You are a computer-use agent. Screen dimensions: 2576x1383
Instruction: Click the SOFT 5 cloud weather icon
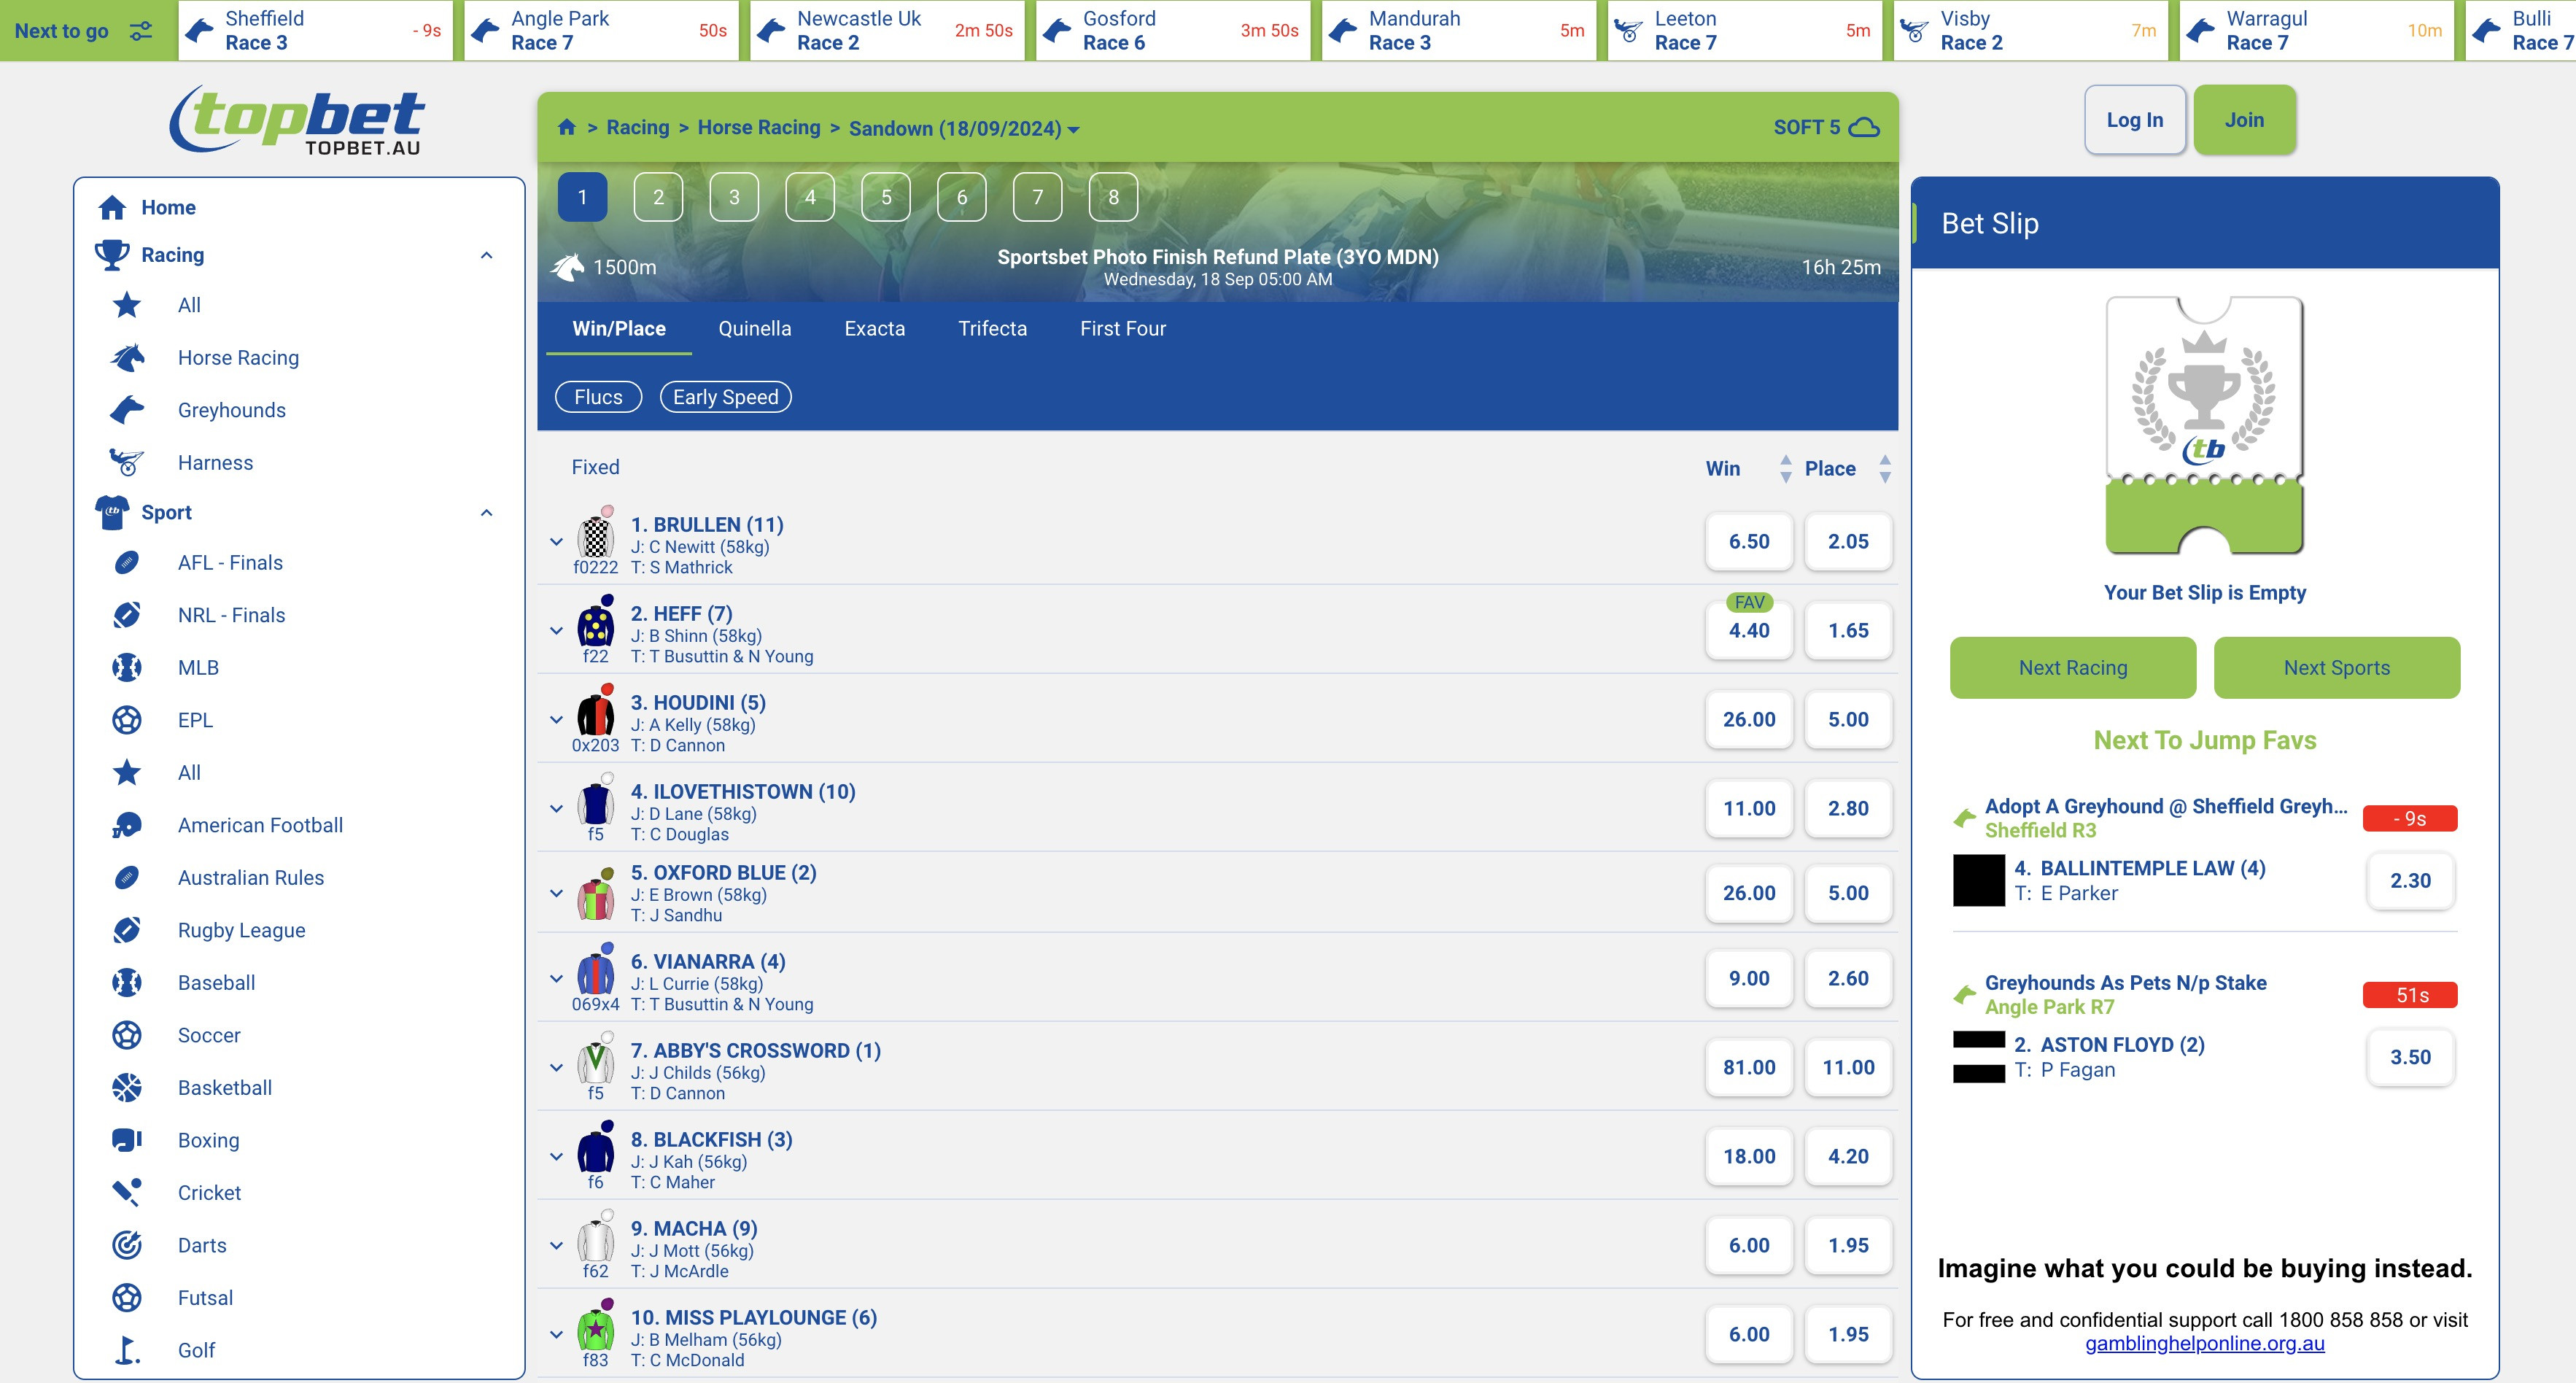click(1864, 127)
